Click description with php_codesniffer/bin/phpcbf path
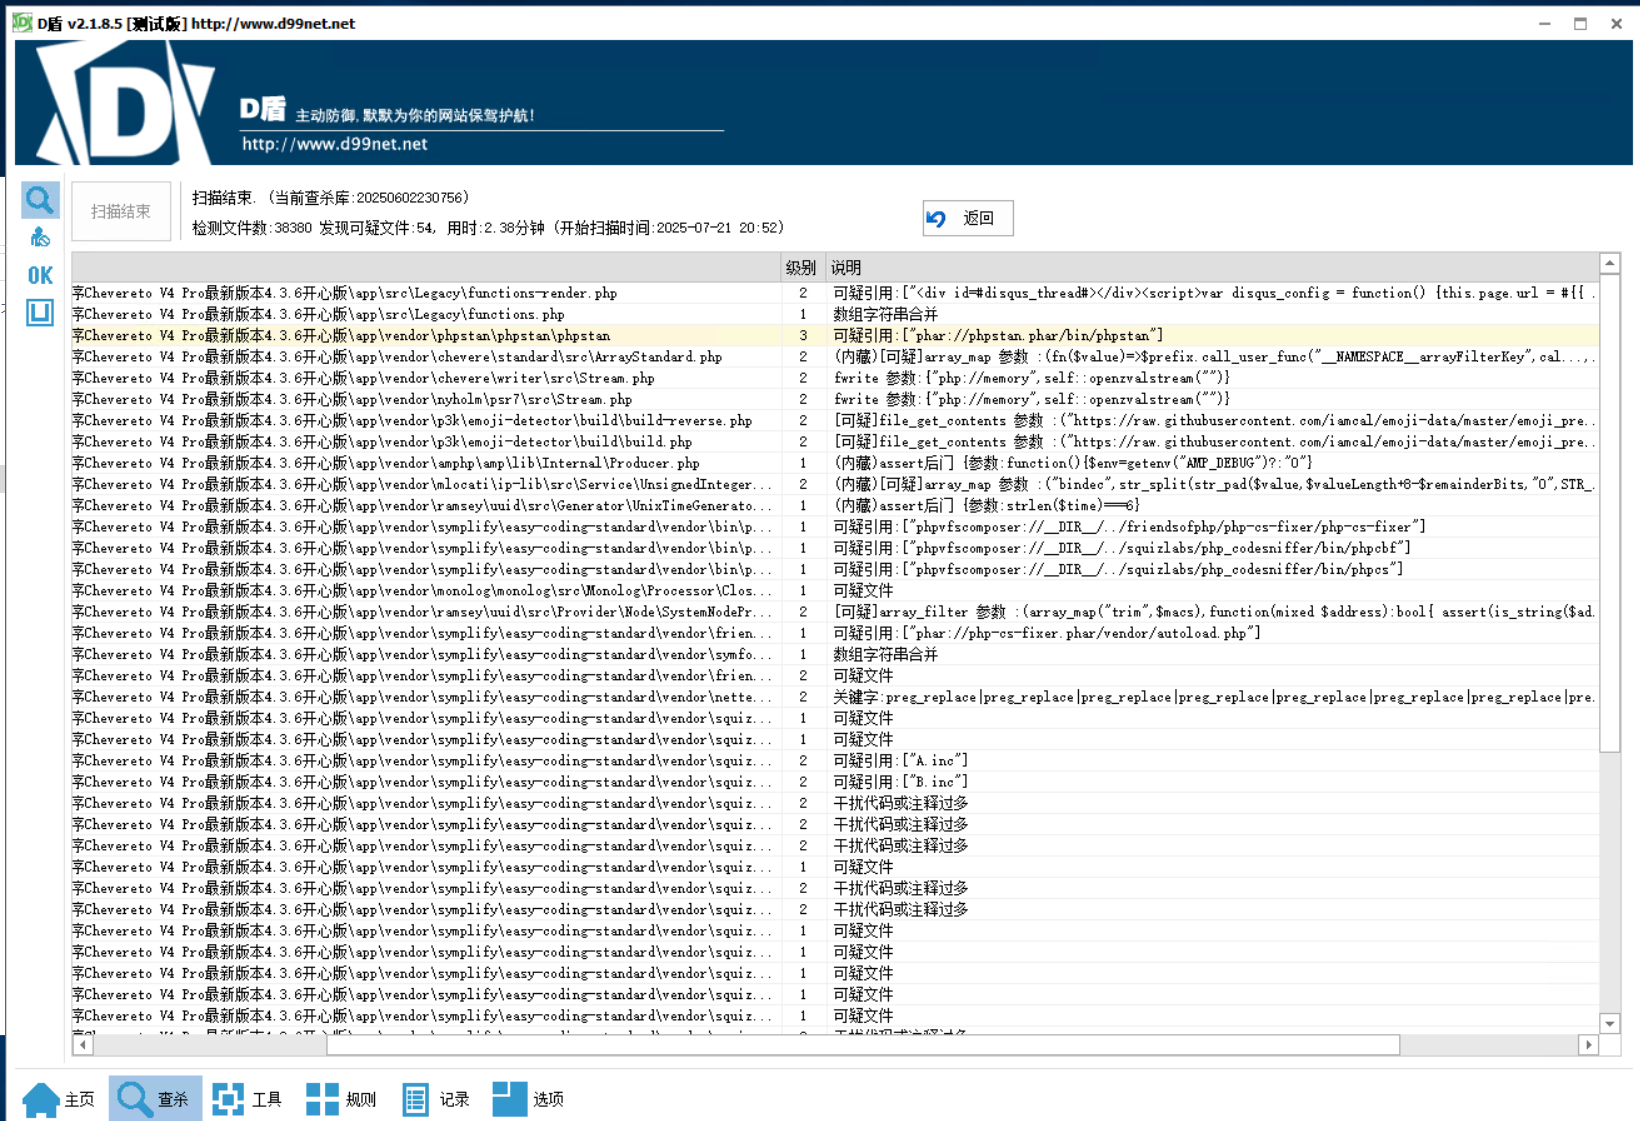 [x=1122, y=548]
